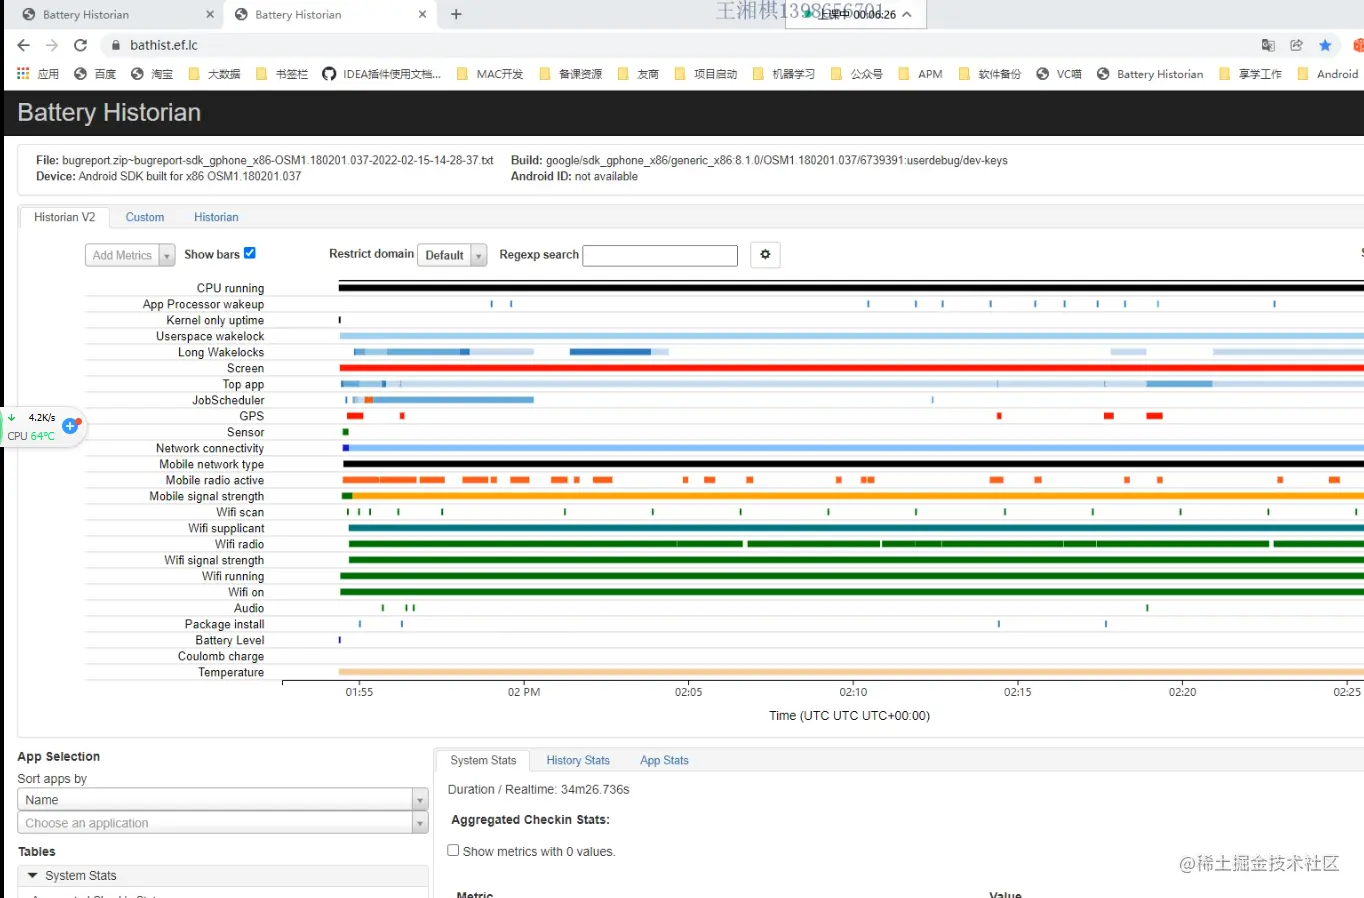Open the 淘宝 bookmark
The image size is (1364, 898).
[x=152, y=74]
